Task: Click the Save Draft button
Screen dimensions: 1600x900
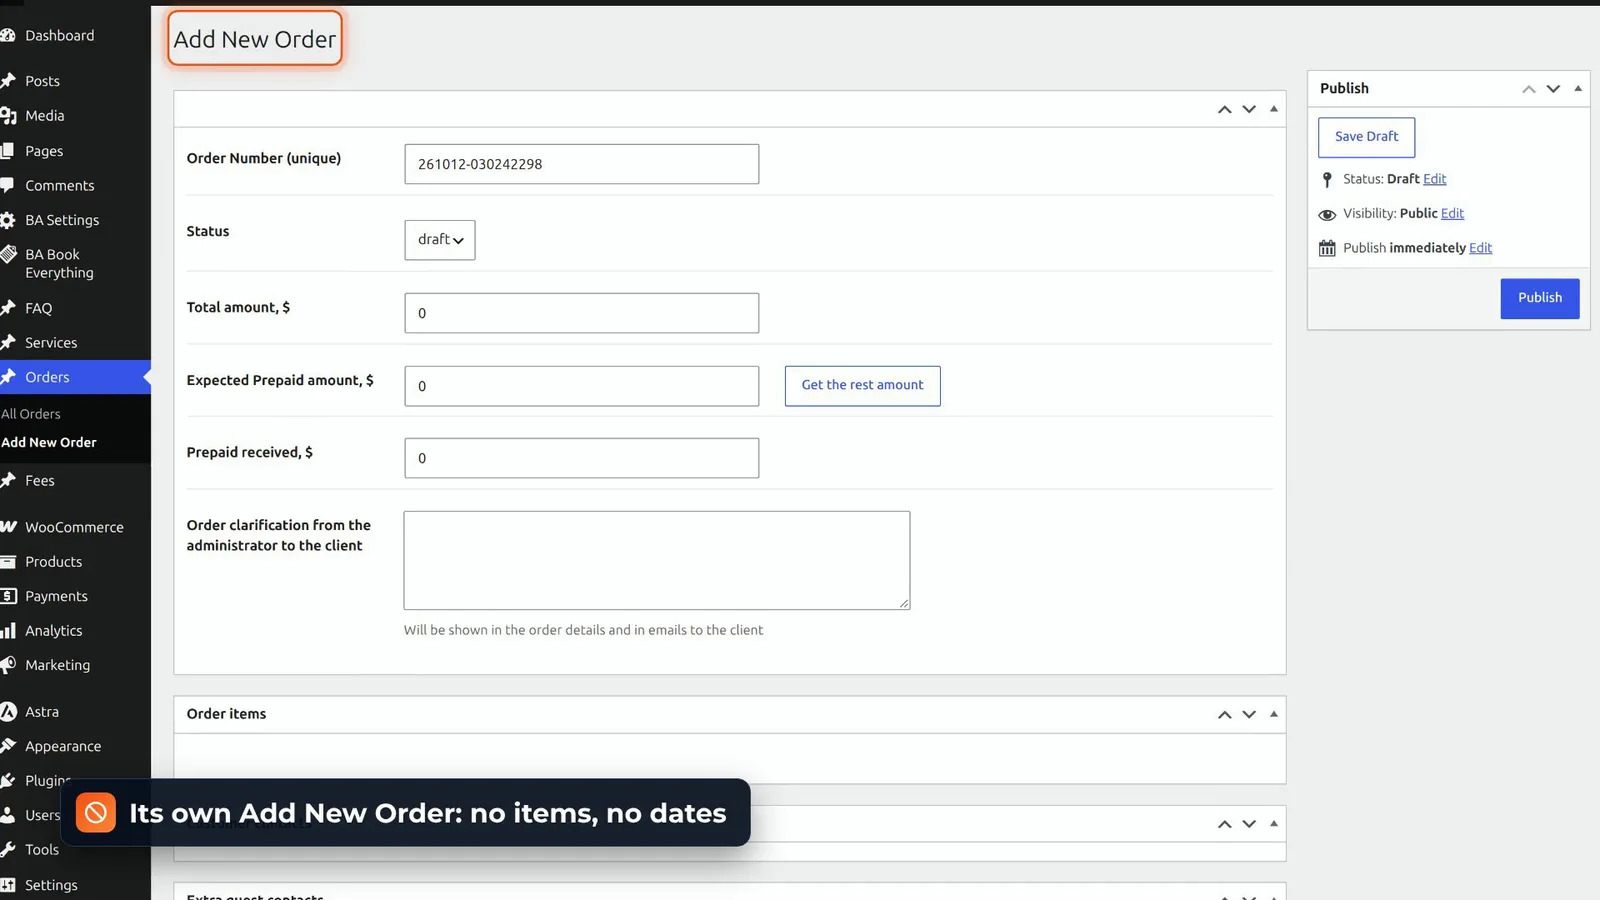Action: tap(1366, 137)
